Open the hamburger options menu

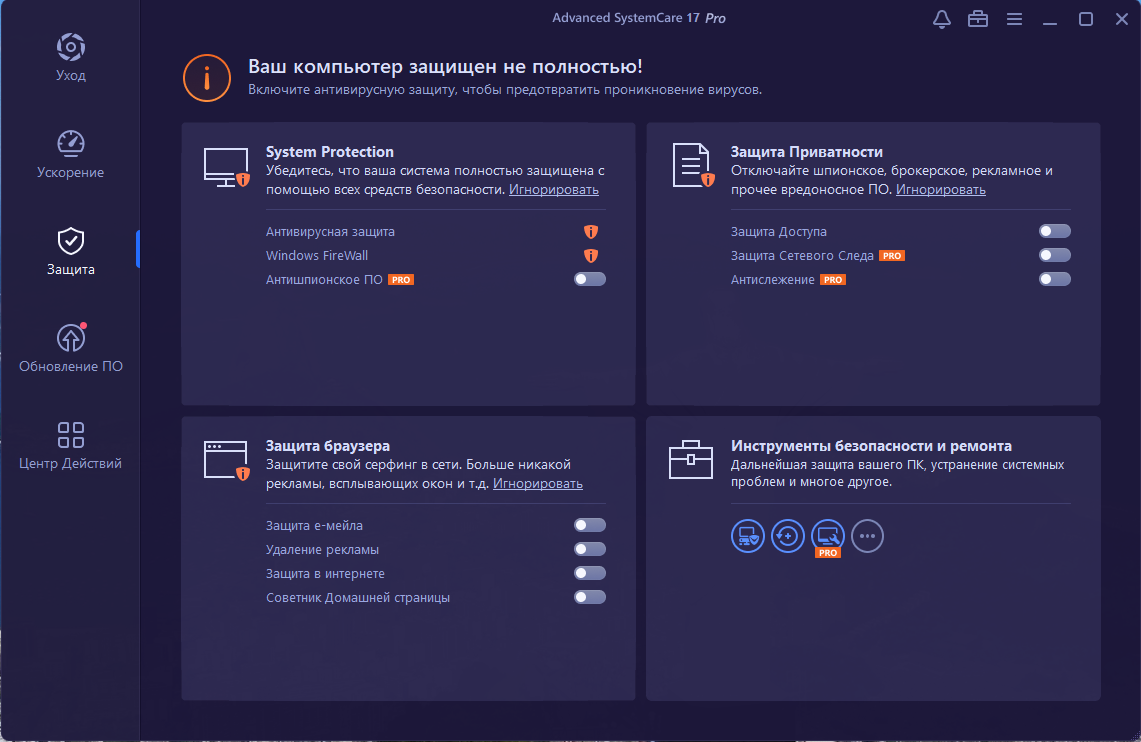tap(1014, 19)
